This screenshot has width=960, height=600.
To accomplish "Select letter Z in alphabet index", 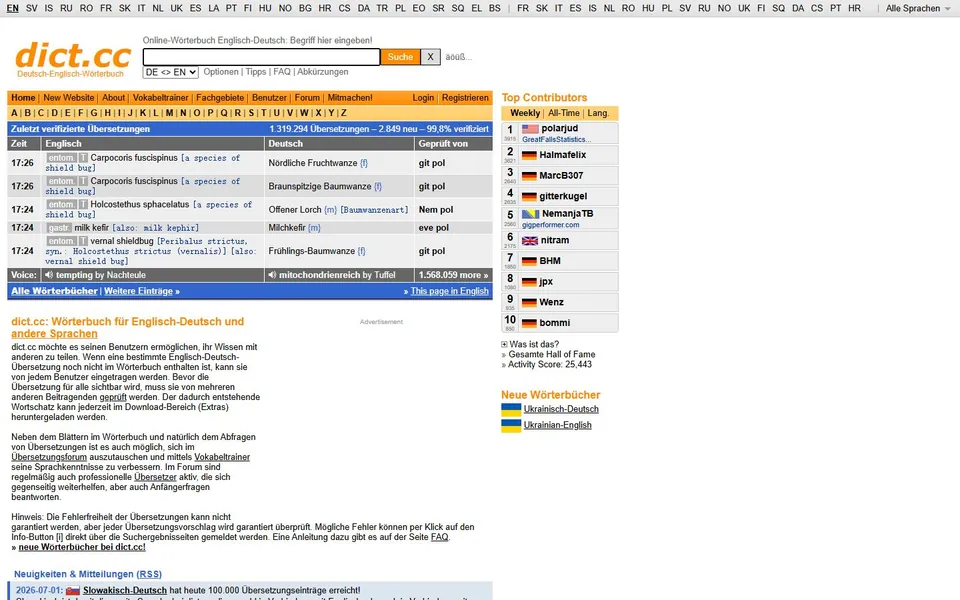I will tap(343, 113).
